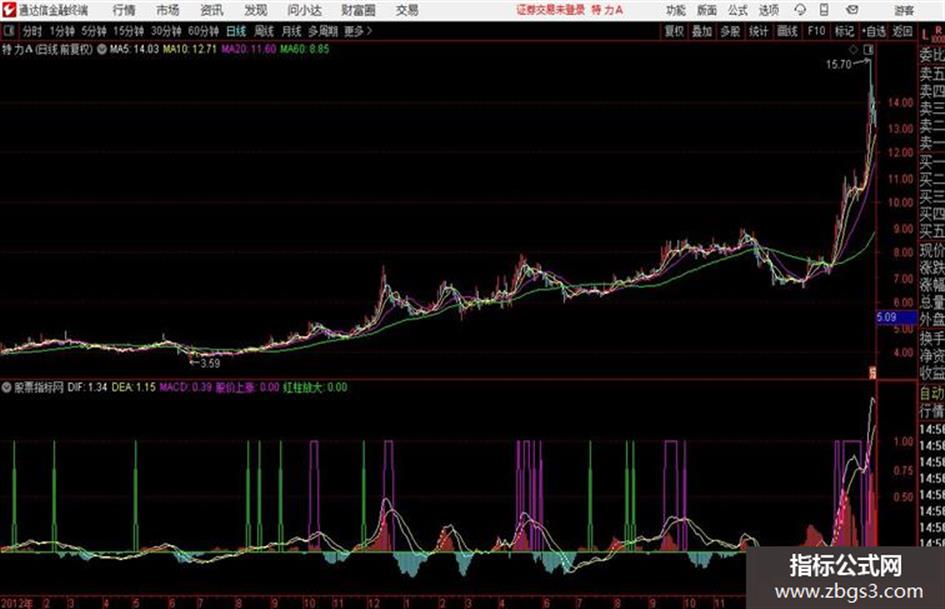Open the 功能 menu
Viewport: 945px width, 609px height.
pyautogui.click(x=676, y=10)
